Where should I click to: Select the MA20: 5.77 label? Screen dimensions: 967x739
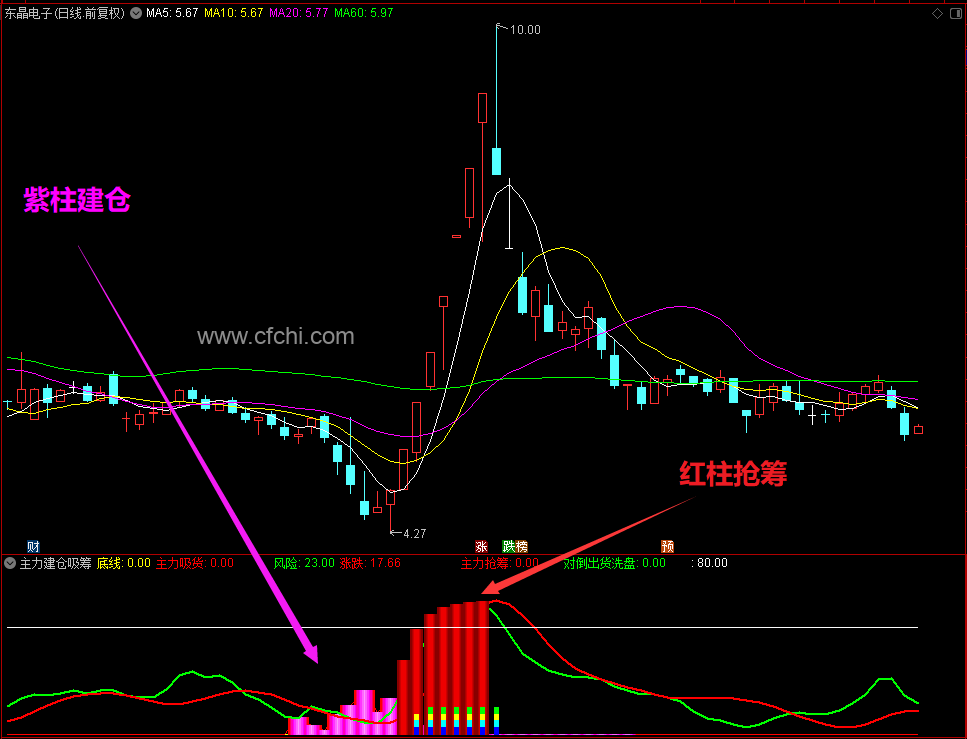tap(298, 13)
